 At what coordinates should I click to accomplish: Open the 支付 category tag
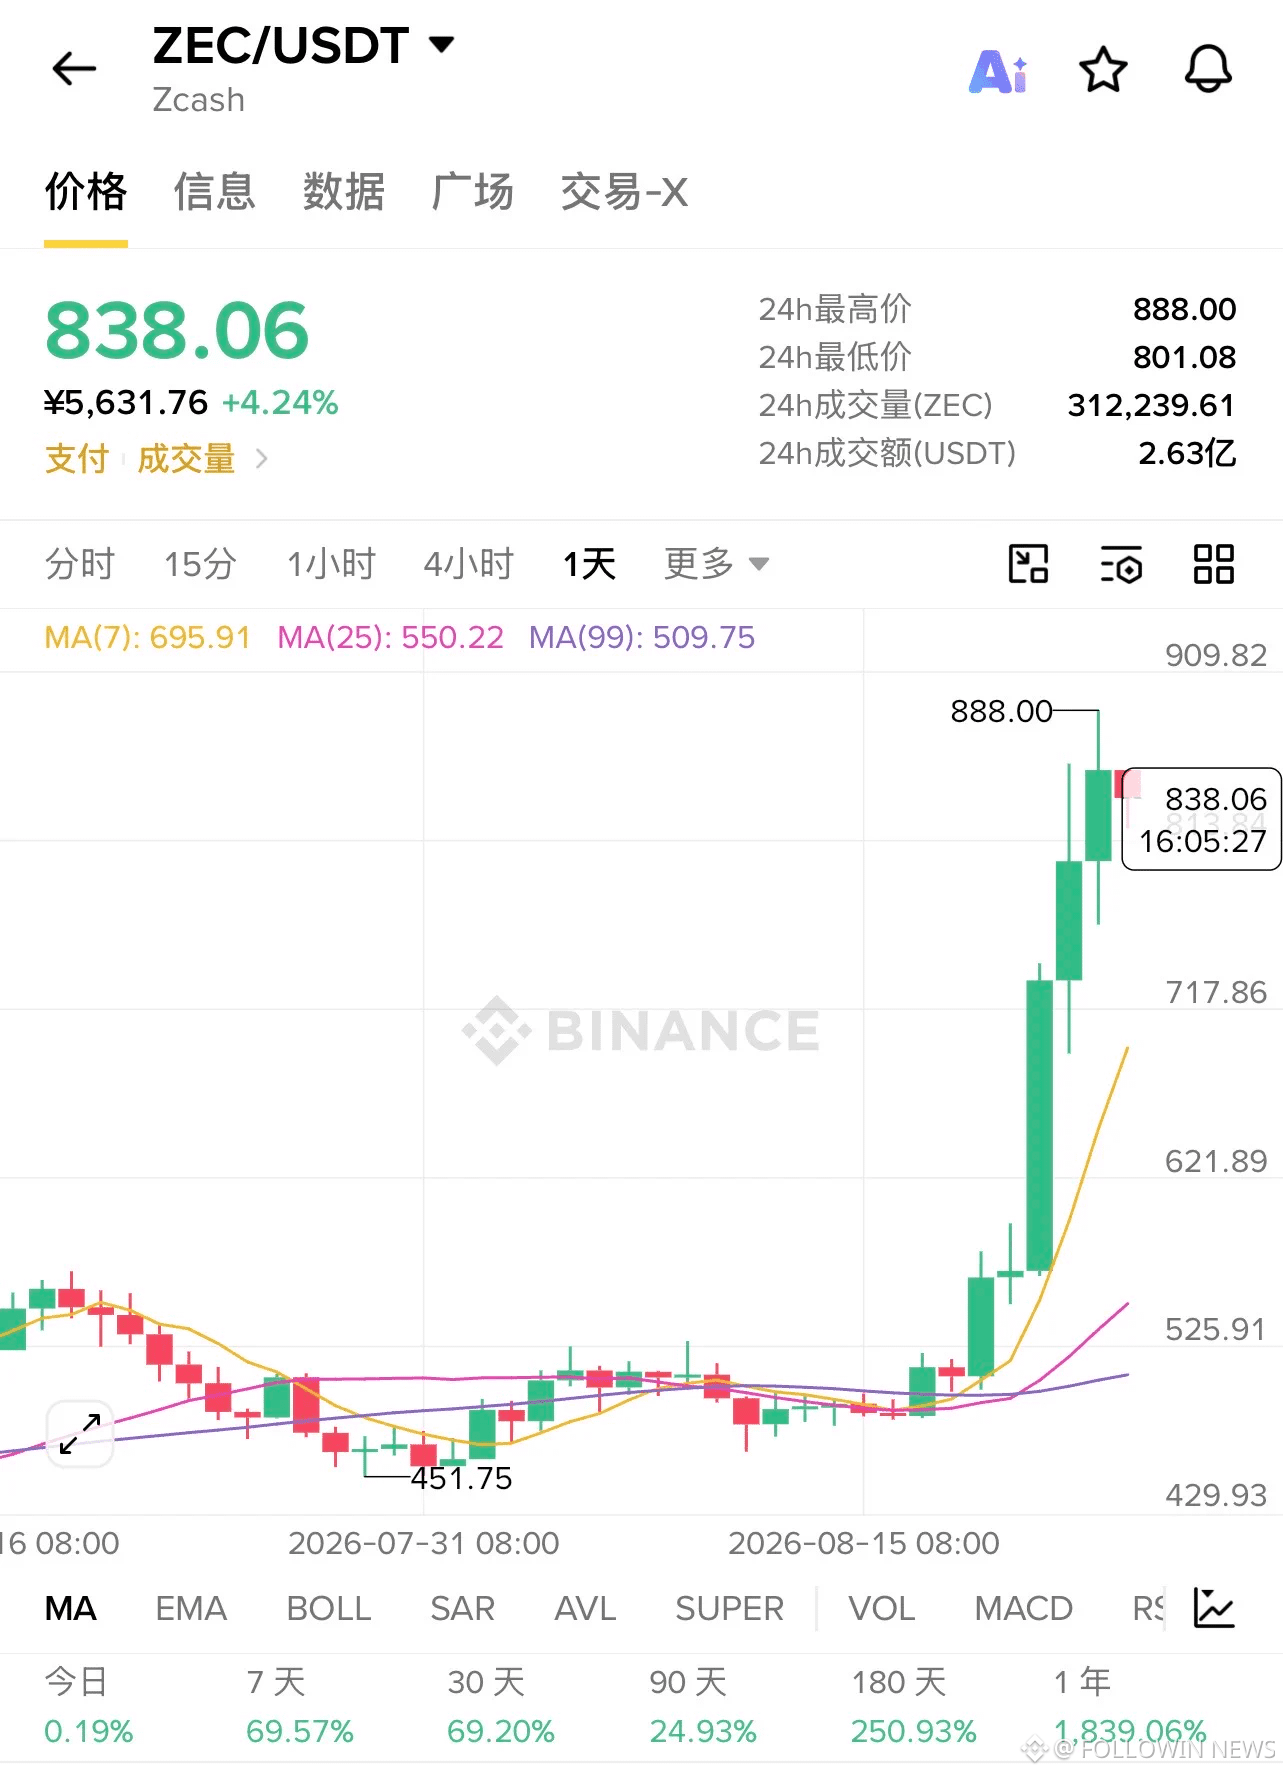pyautogui.click(x=77, y=459)
